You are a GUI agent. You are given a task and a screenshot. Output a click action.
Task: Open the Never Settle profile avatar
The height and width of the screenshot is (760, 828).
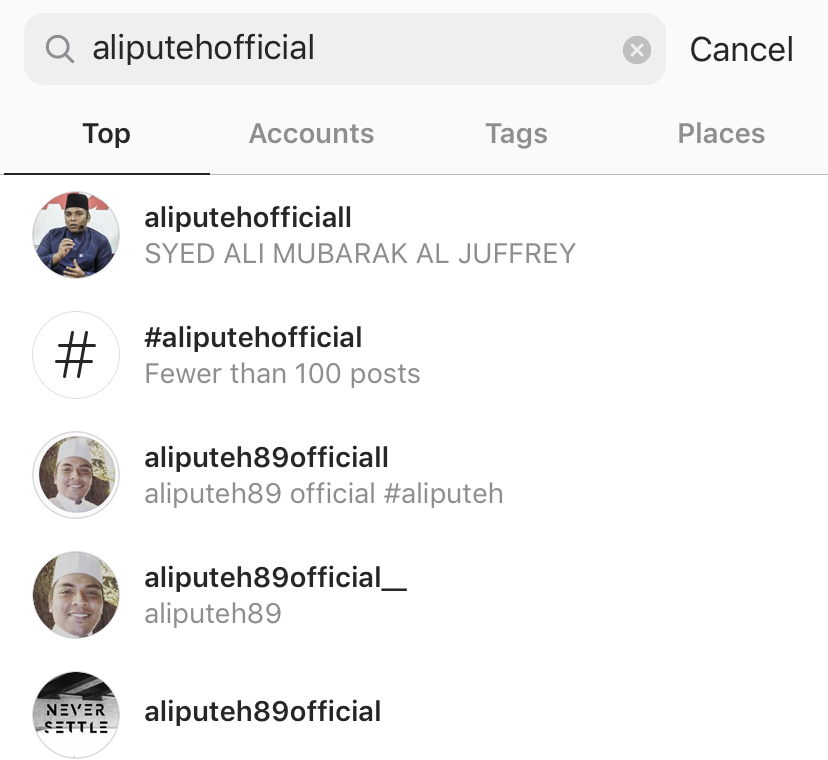(76, 714)
